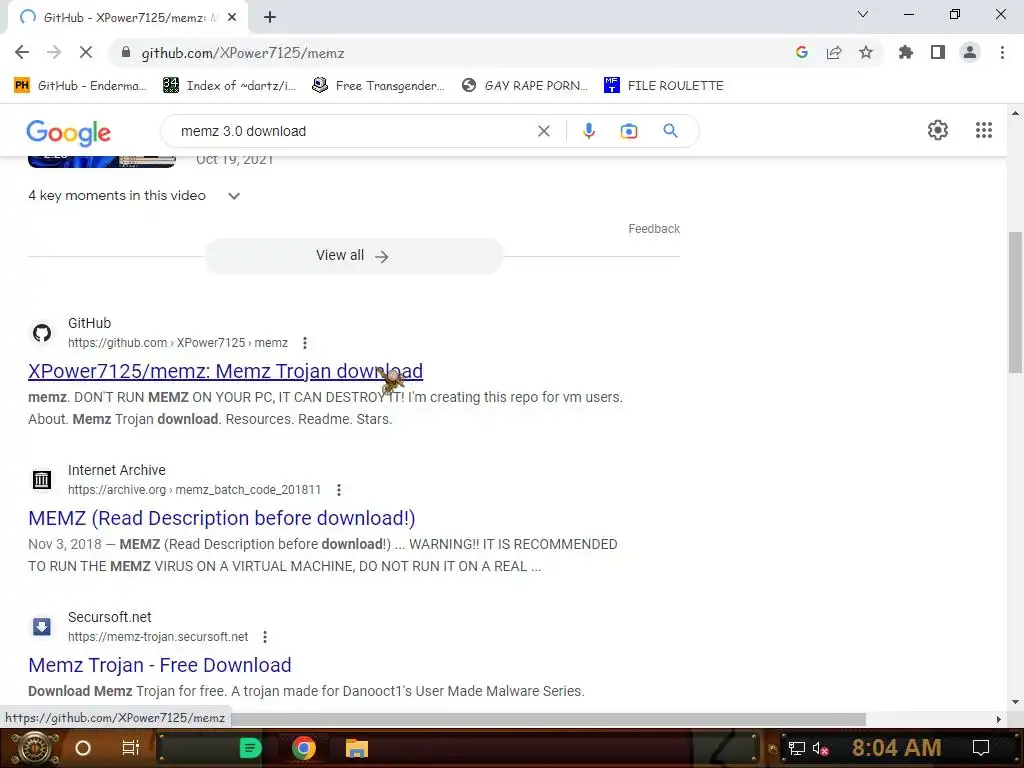Click the Securesoft.net favicon
The width and height of the screenshot is (1024, 768).
[x=42, y=627]
